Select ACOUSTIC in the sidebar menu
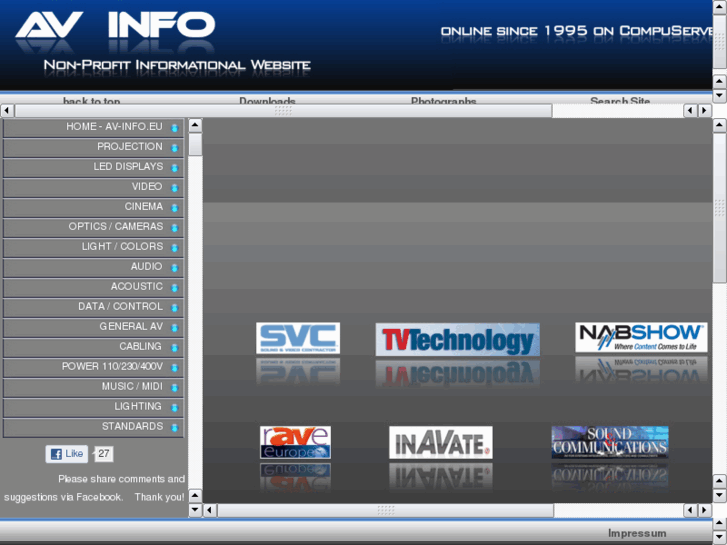 93,287
